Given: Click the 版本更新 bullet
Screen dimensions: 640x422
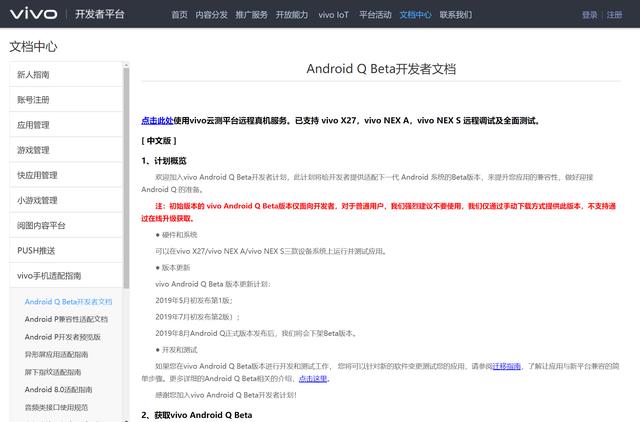Looking at the screenshot, I should click(x=173, y=268).
